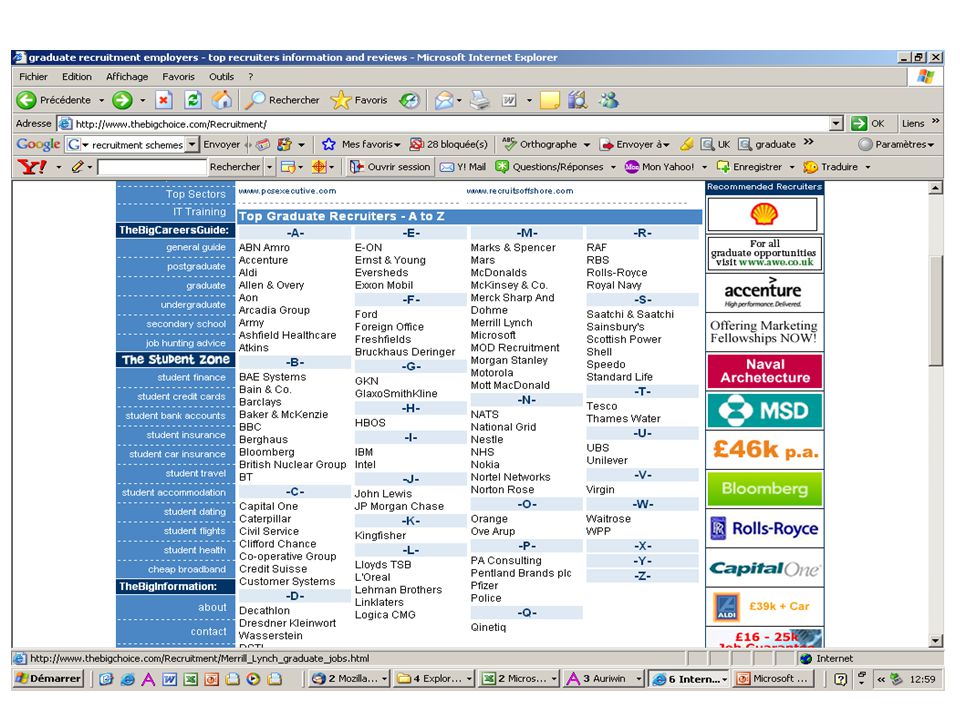Switch to 2 Mozilla taskbar group
This screenshot has height=720, width=960.
click(x=350, y=678)
